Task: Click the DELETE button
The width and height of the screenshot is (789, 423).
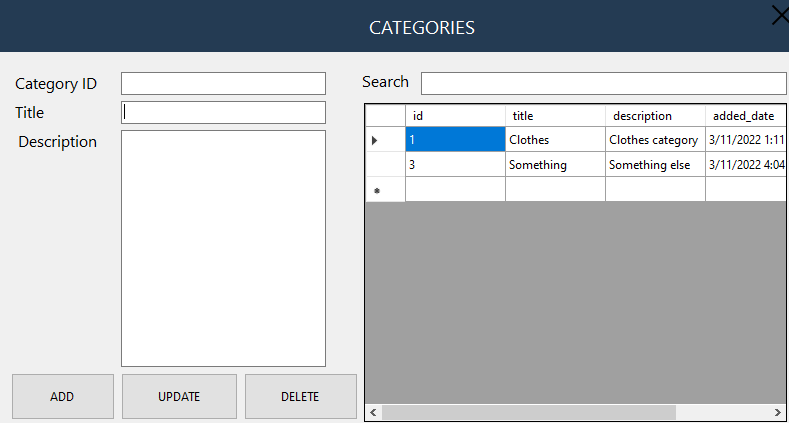Action: 300,397
